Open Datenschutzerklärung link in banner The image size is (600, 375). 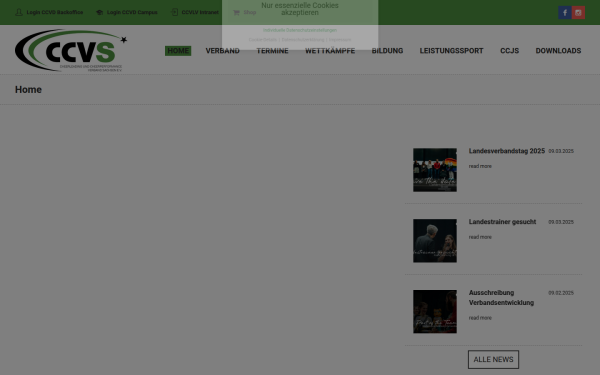click(x=303, y=39)
